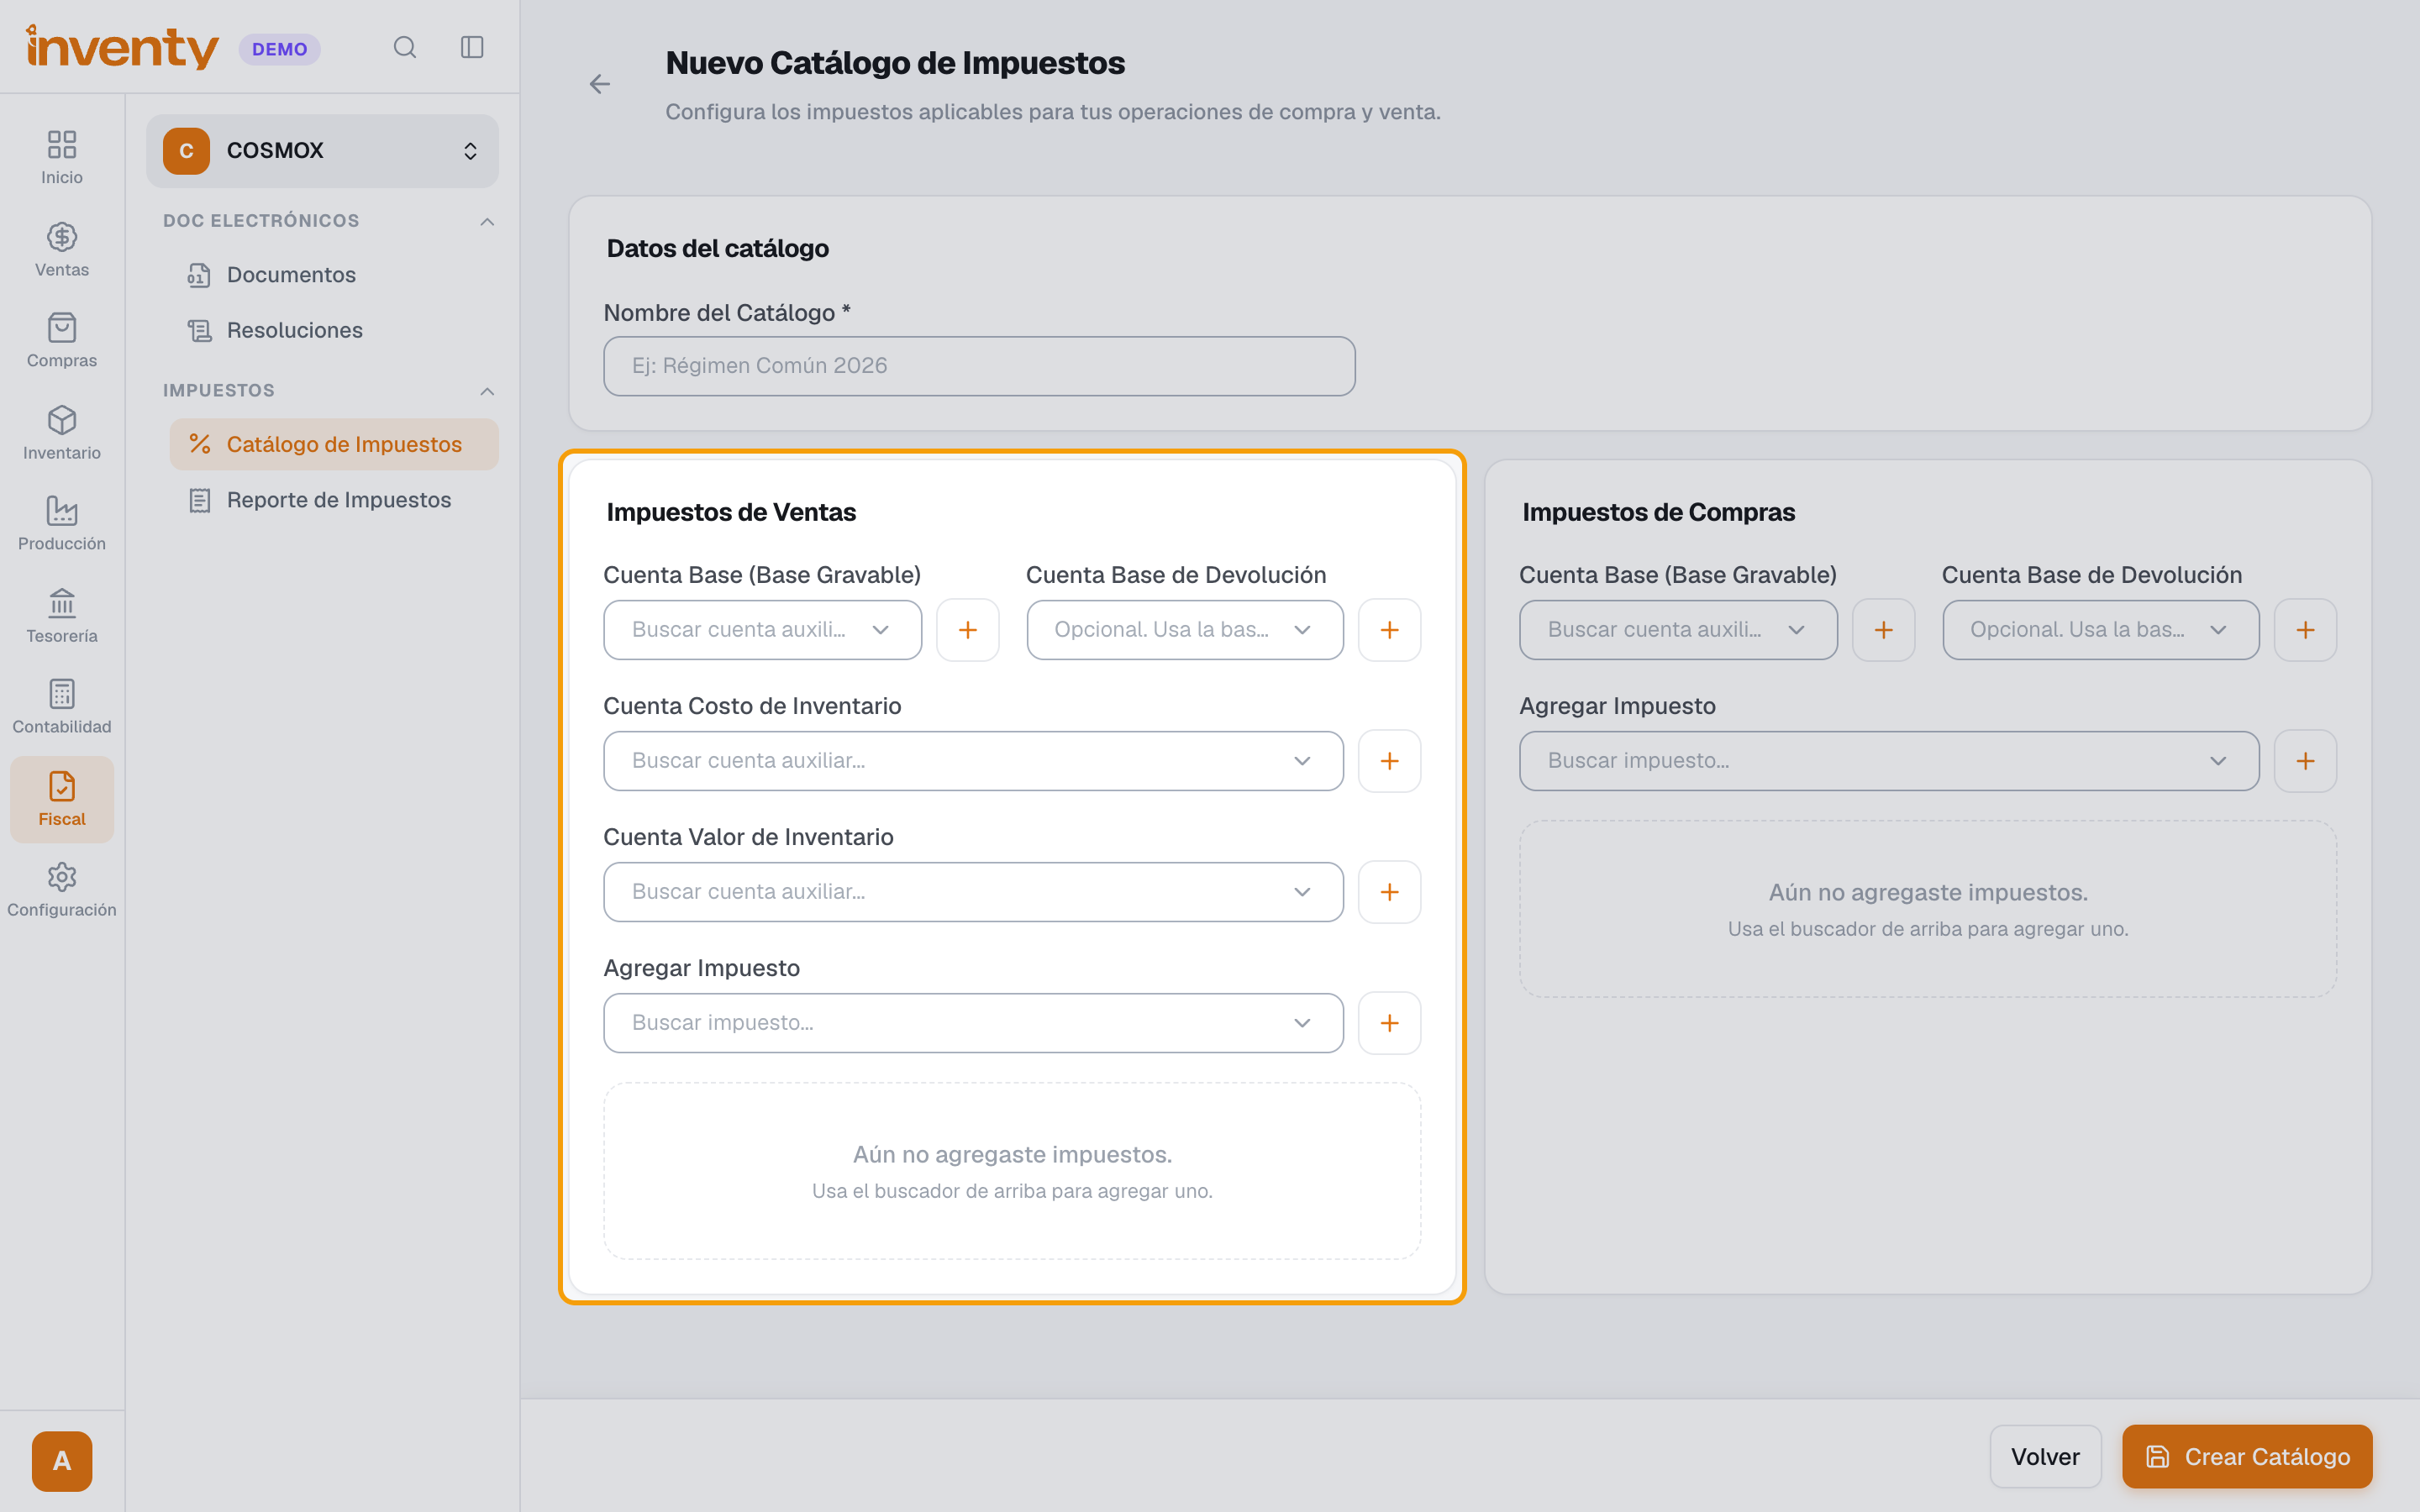Click the Volver button
The width and height of the screenshot is (2420, 1512).
tap(2045, 1457)
